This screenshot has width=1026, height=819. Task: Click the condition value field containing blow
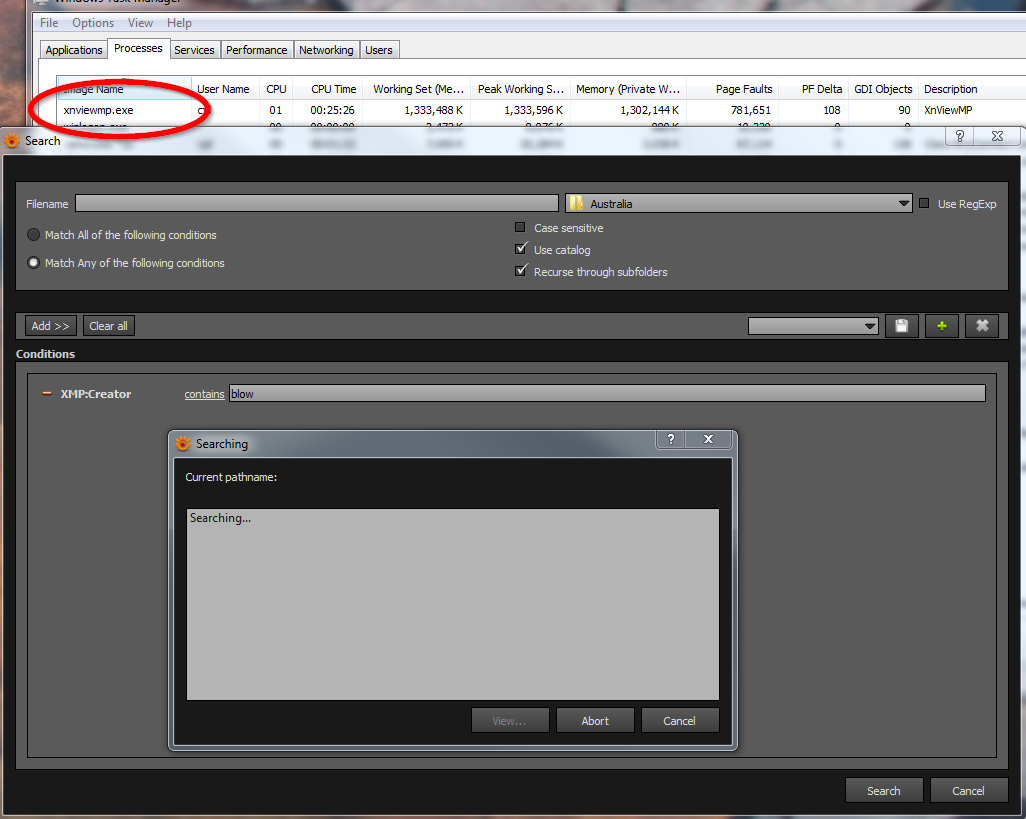pyautogui.click(x=607, y=393)
